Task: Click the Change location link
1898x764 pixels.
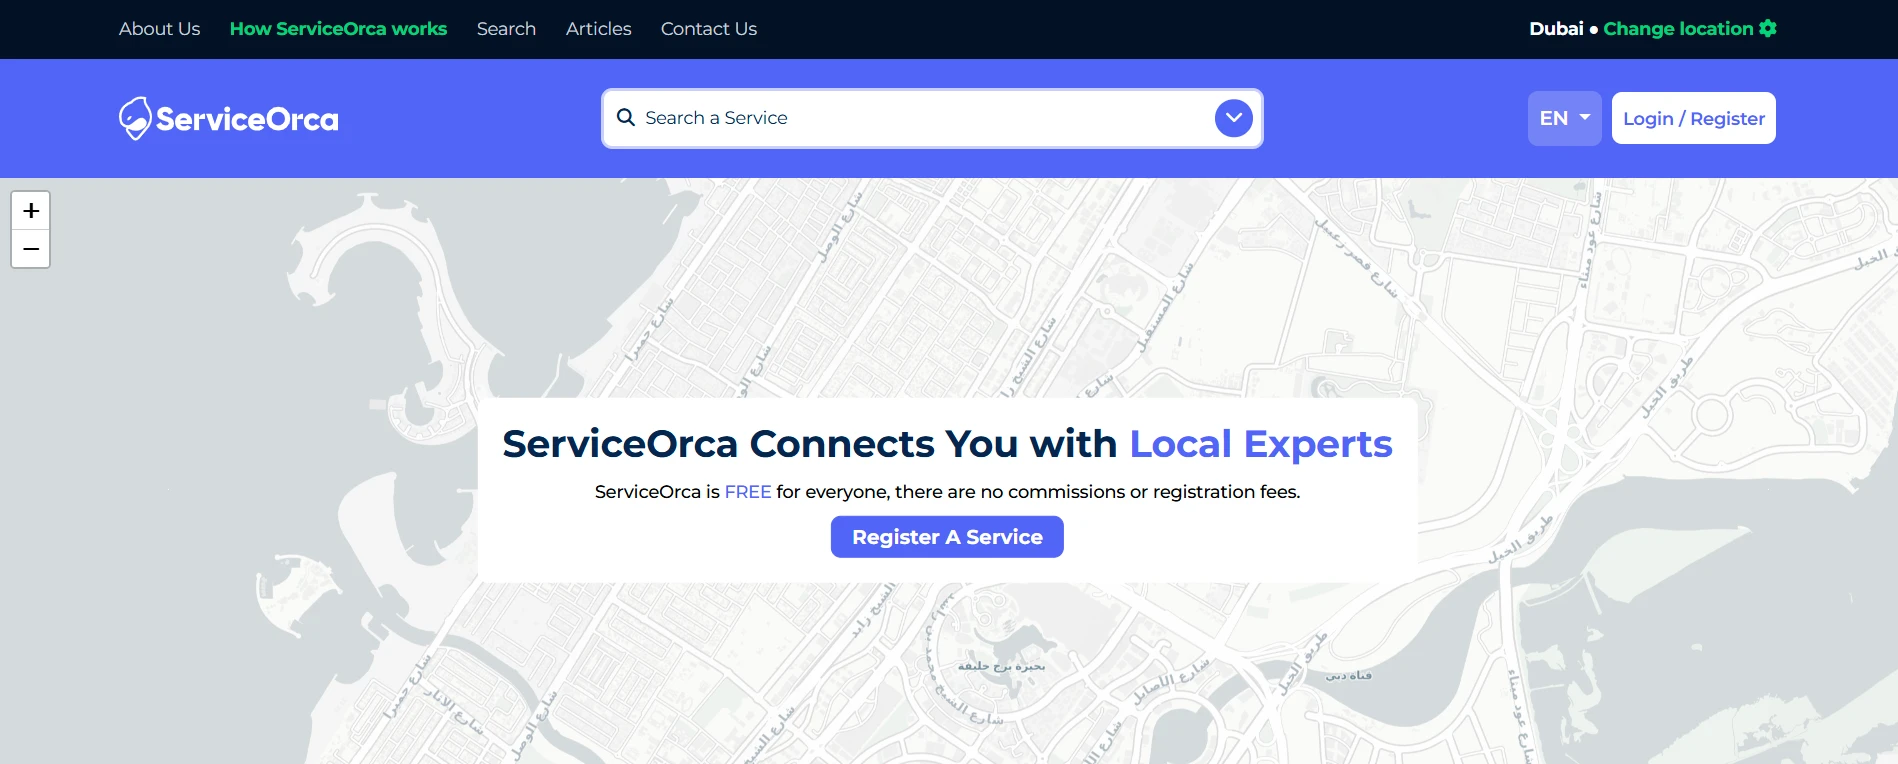Action: 1678,29
